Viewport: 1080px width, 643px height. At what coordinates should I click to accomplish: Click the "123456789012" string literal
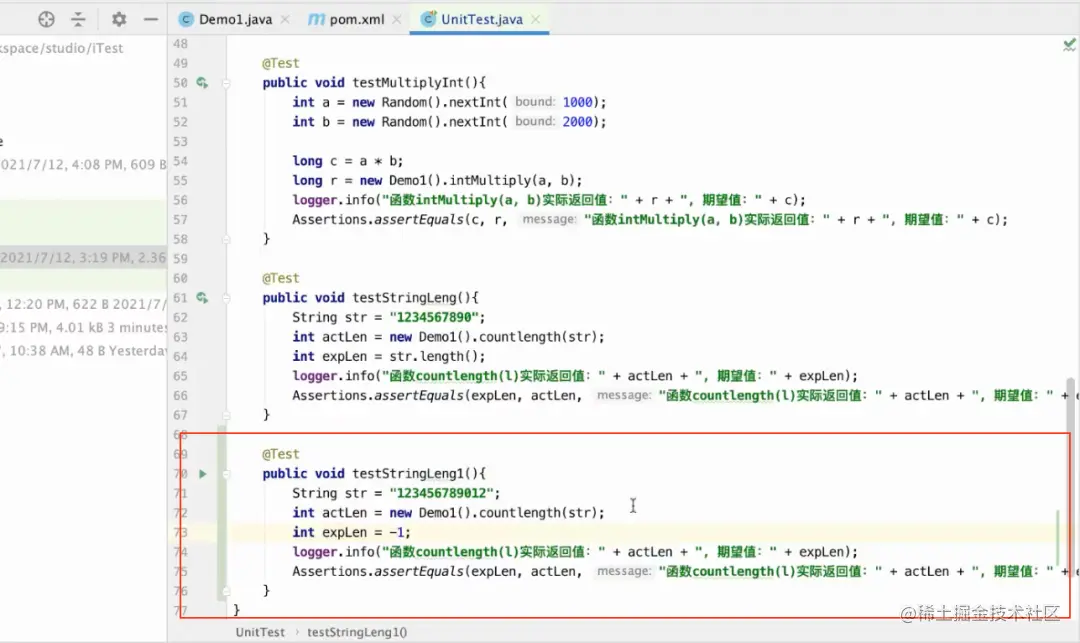click(442, 493)
